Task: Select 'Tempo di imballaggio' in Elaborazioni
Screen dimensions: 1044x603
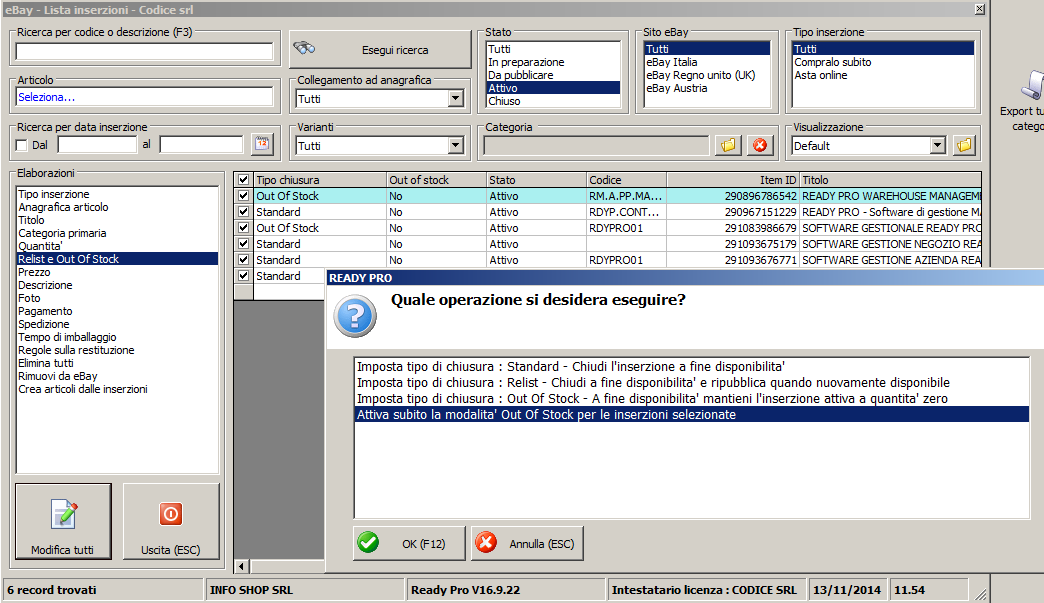Action: [x=67, y=337]
